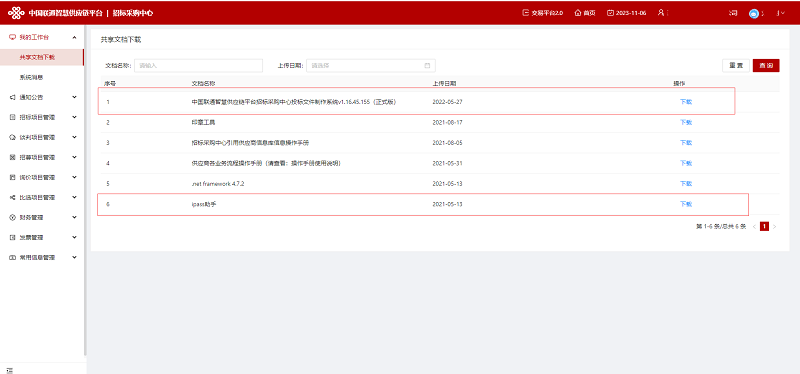Click the header date text 2023-11-06
This screenshot has width=800, height=374.
coord(631,13)
